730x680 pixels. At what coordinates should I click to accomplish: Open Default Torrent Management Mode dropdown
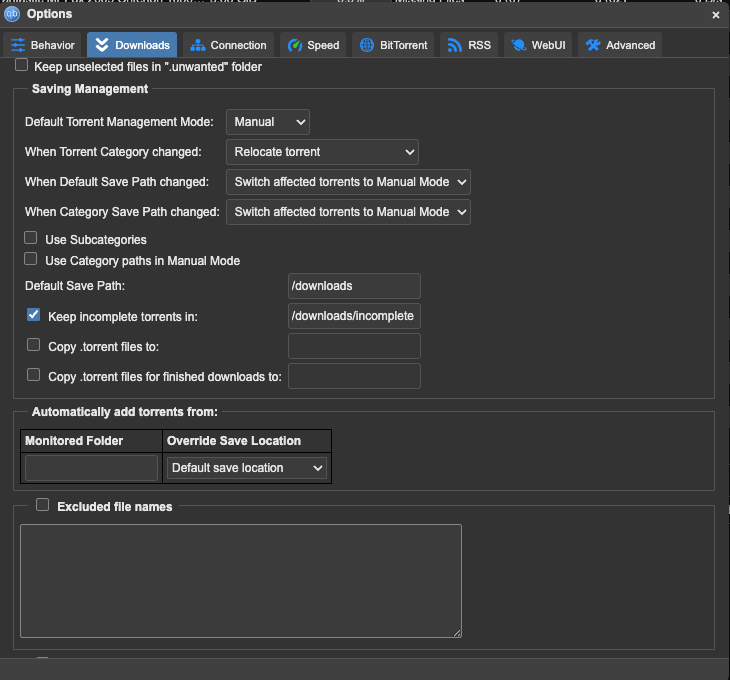(268, 122)
